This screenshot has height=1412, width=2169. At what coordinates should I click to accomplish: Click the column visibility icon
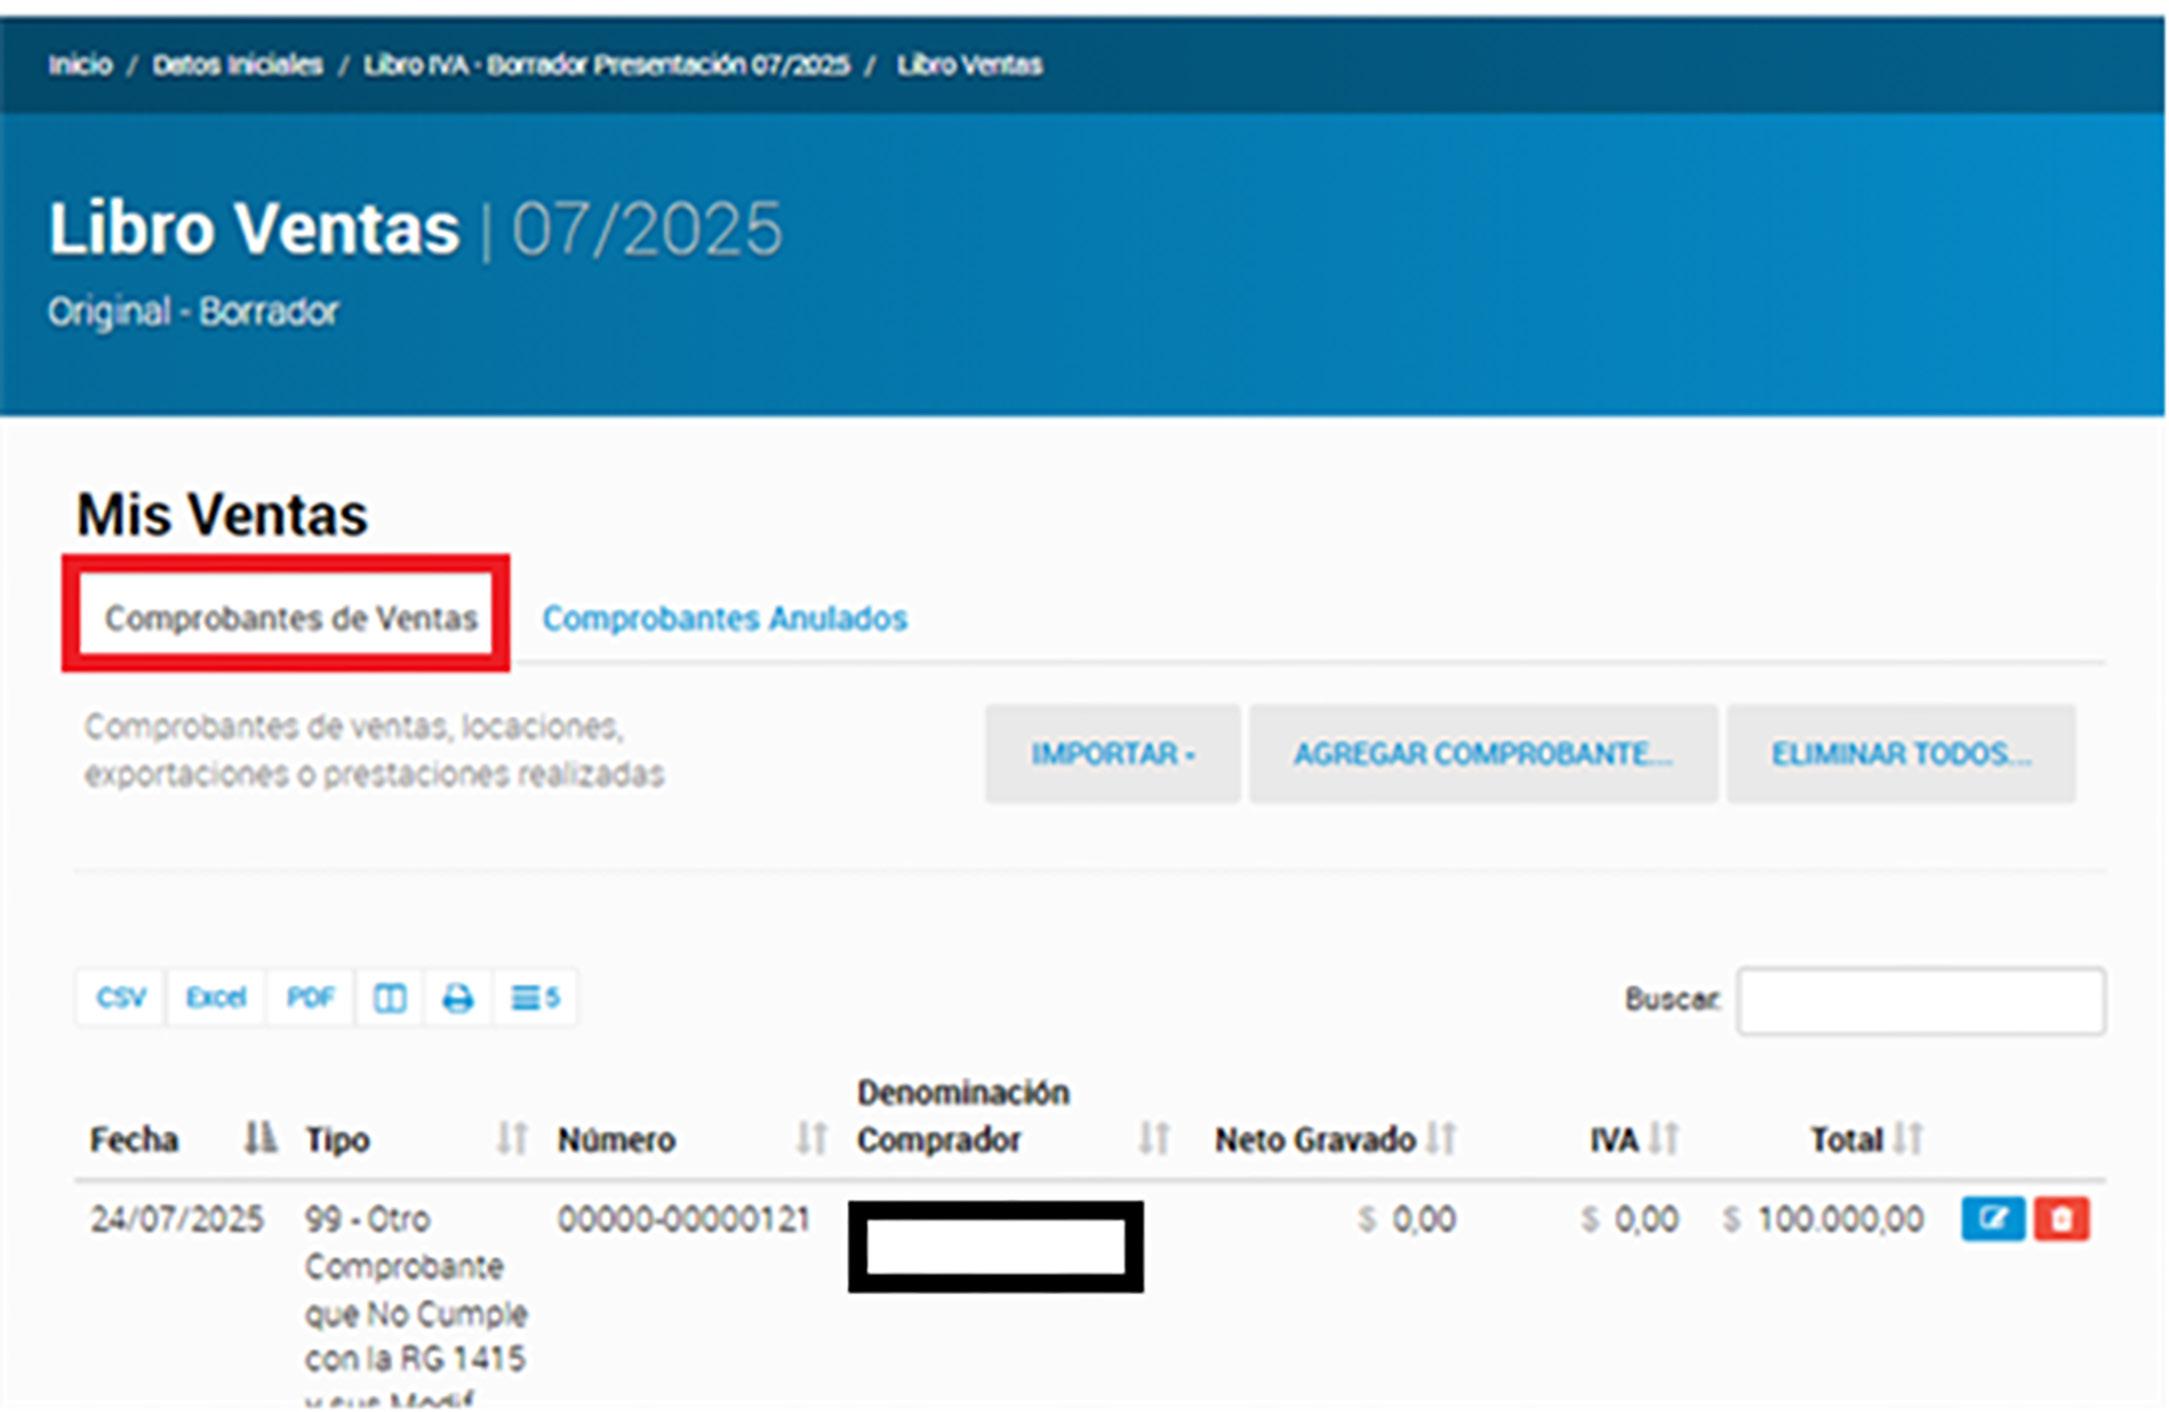(x=389, y=998)
